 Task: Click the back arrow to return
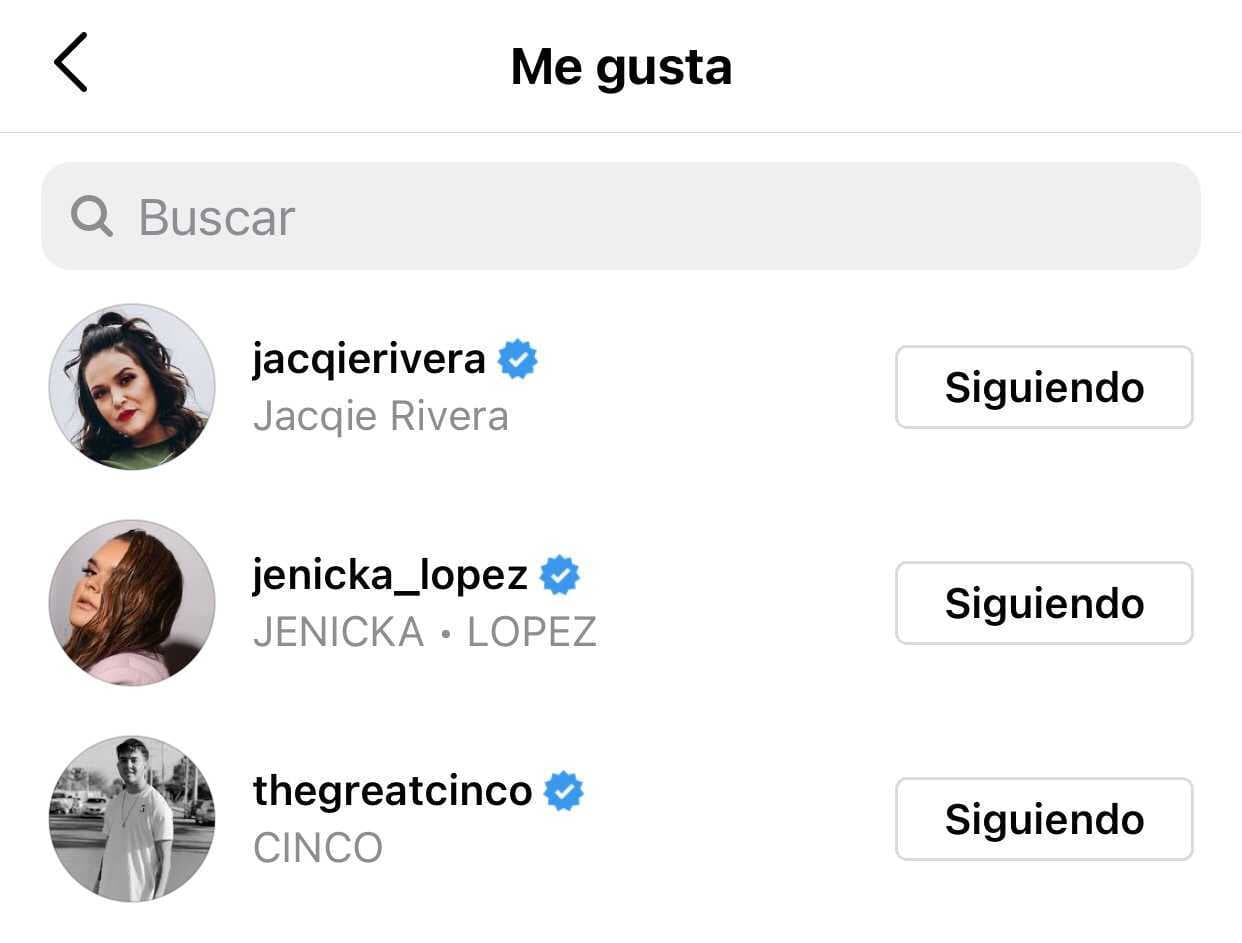[71, 64]
